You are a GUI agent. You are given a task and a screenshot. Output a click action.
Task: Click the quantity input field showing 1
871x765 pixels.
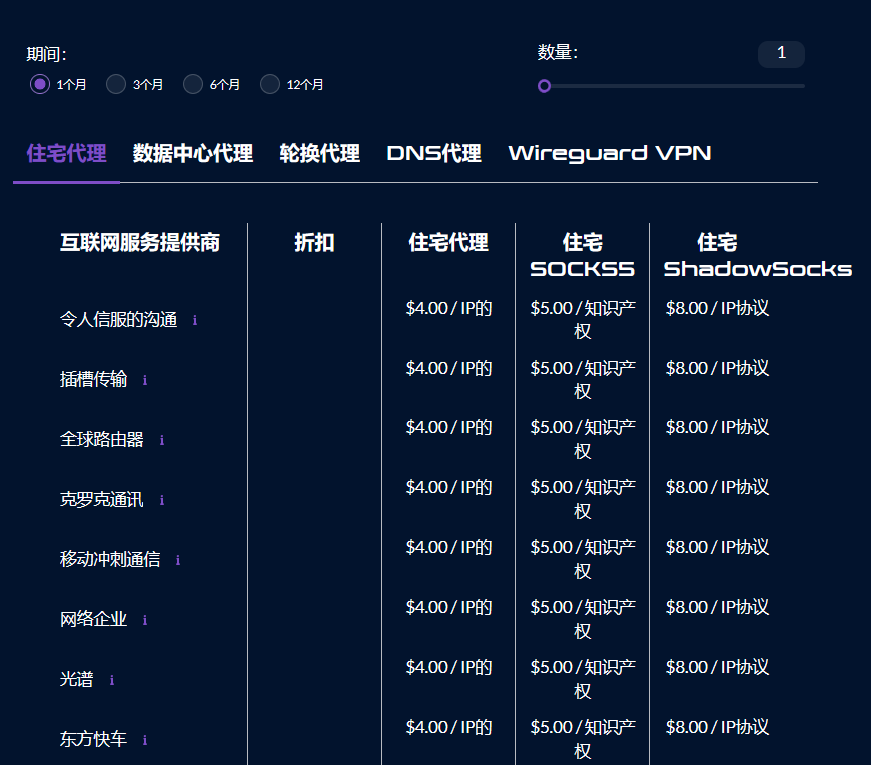pos(781,54)
